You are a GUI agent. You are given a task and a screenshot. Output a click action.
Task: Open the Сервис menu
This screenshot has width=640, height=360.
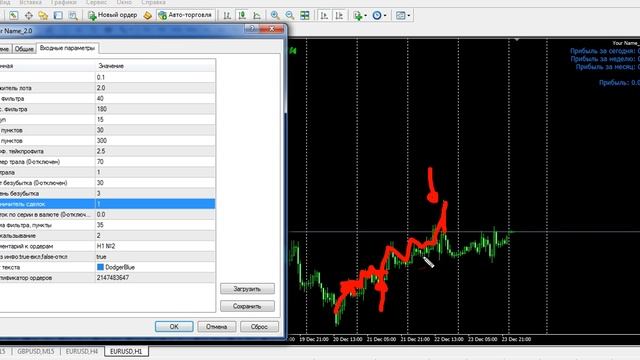tap(96, 2)
